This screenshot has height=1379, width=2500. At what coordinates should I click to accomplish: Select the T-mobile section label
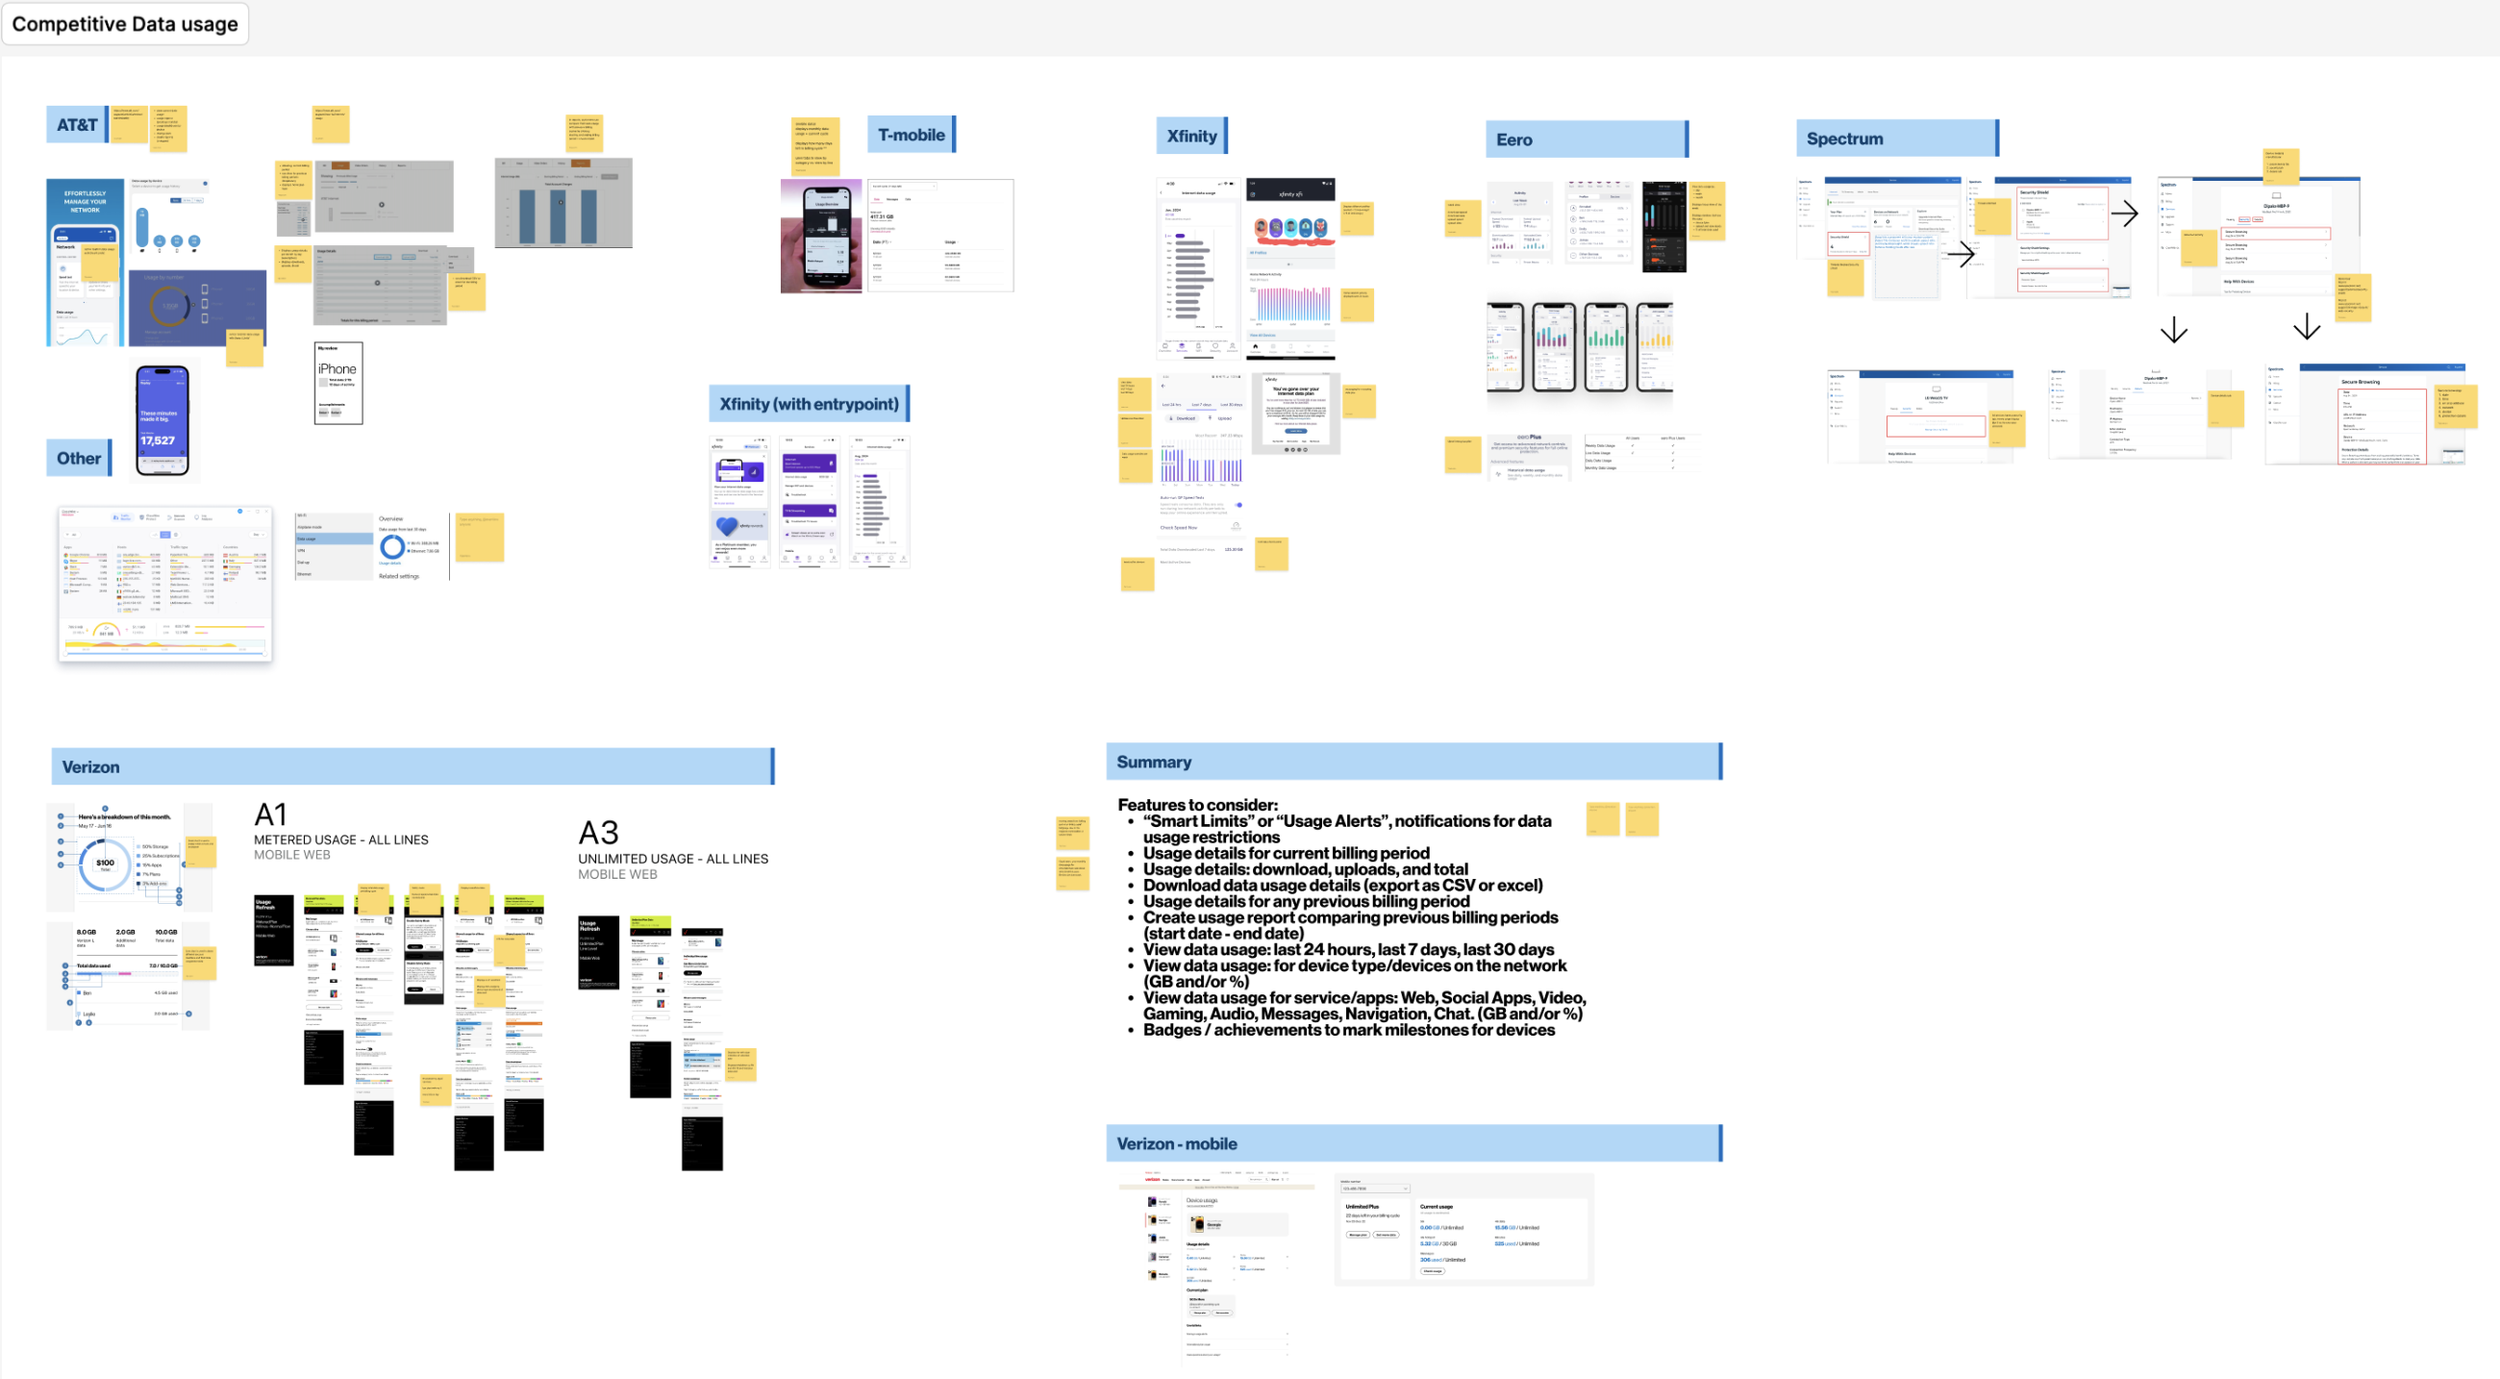tap(911, 135)
